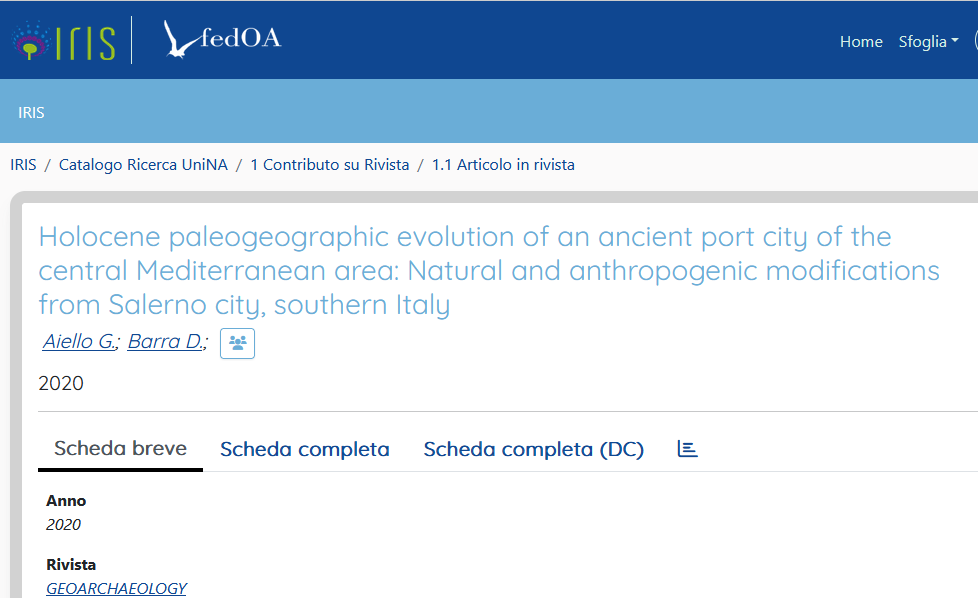The image size is (978, 598).
Task: Open the Scheda completa tab
Action: point(305,449)
